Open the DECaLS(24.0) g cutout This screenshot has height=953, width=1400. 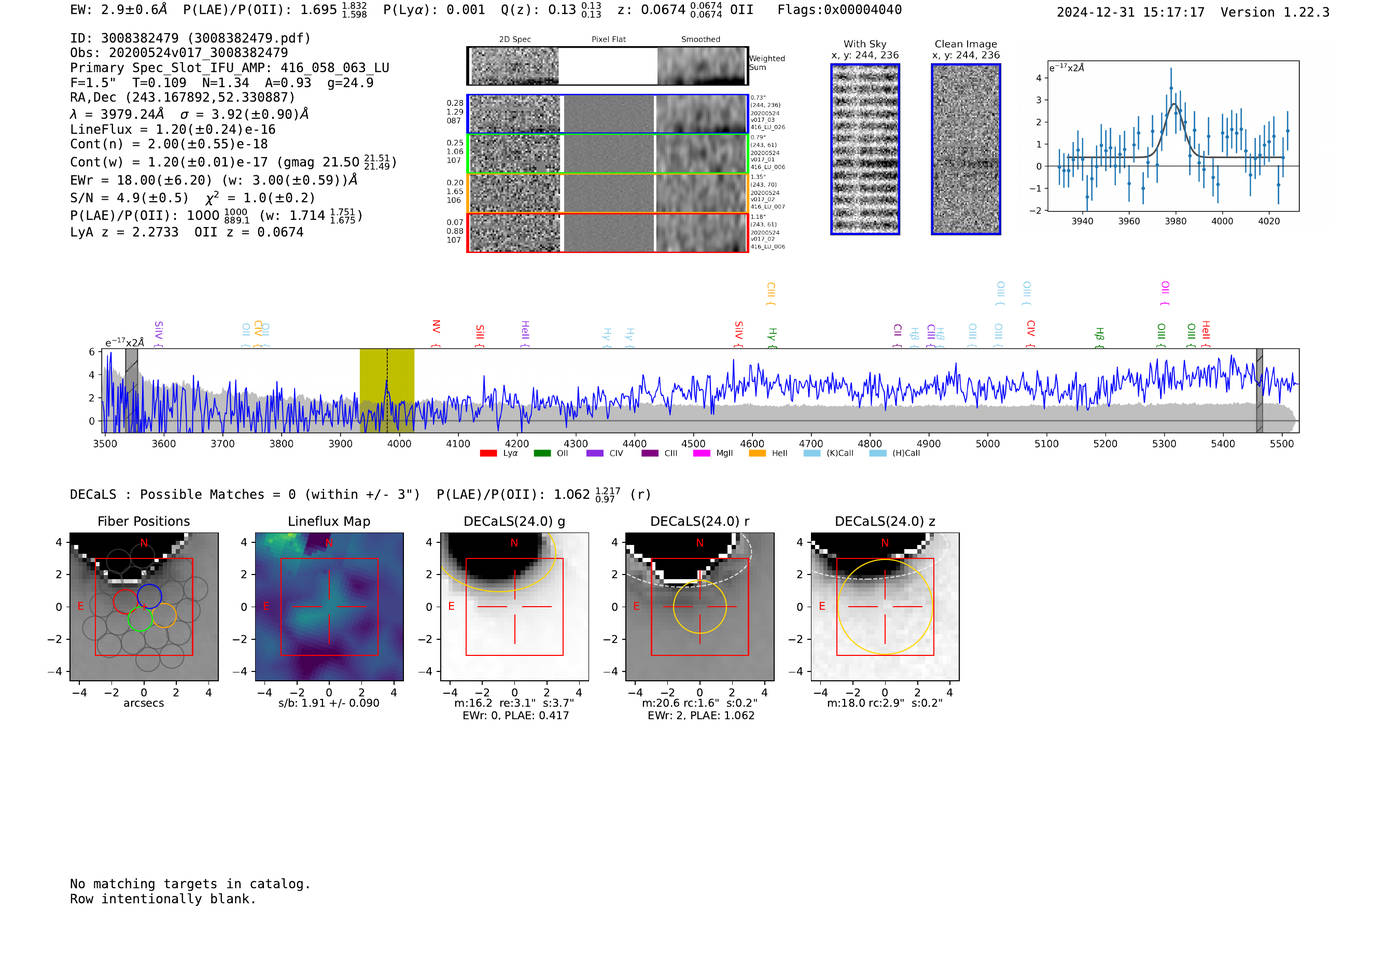[x=514, y=606]
